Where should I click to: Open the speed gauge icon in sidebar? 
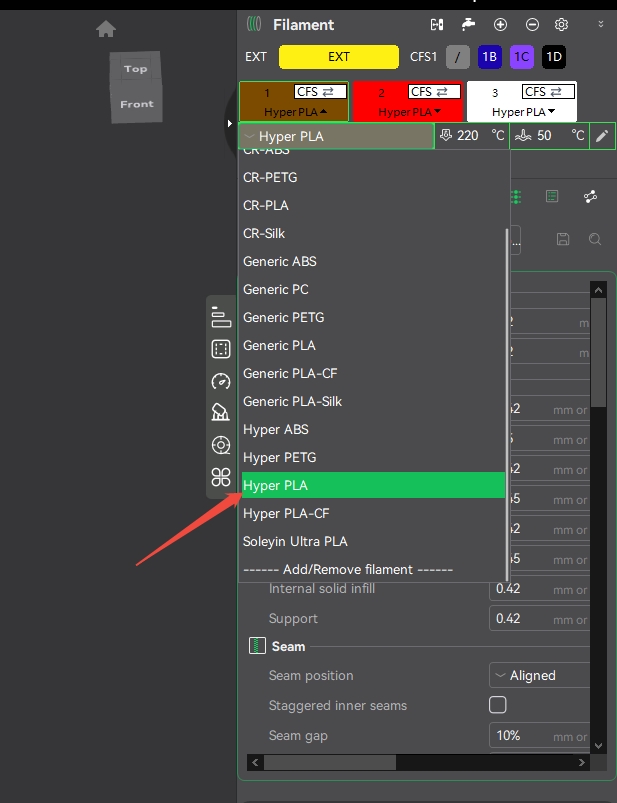click(x=221, y=381)
